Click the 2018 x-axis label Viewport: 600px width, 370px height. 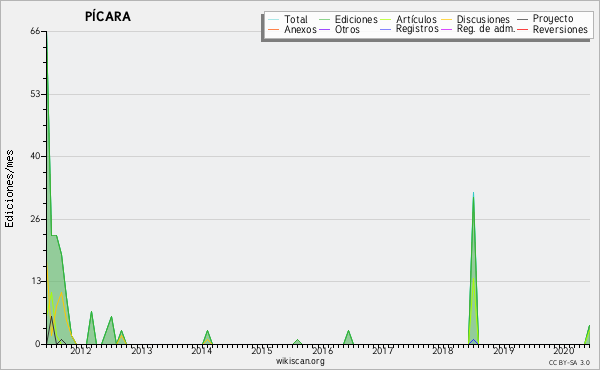[x=443, y=351]
